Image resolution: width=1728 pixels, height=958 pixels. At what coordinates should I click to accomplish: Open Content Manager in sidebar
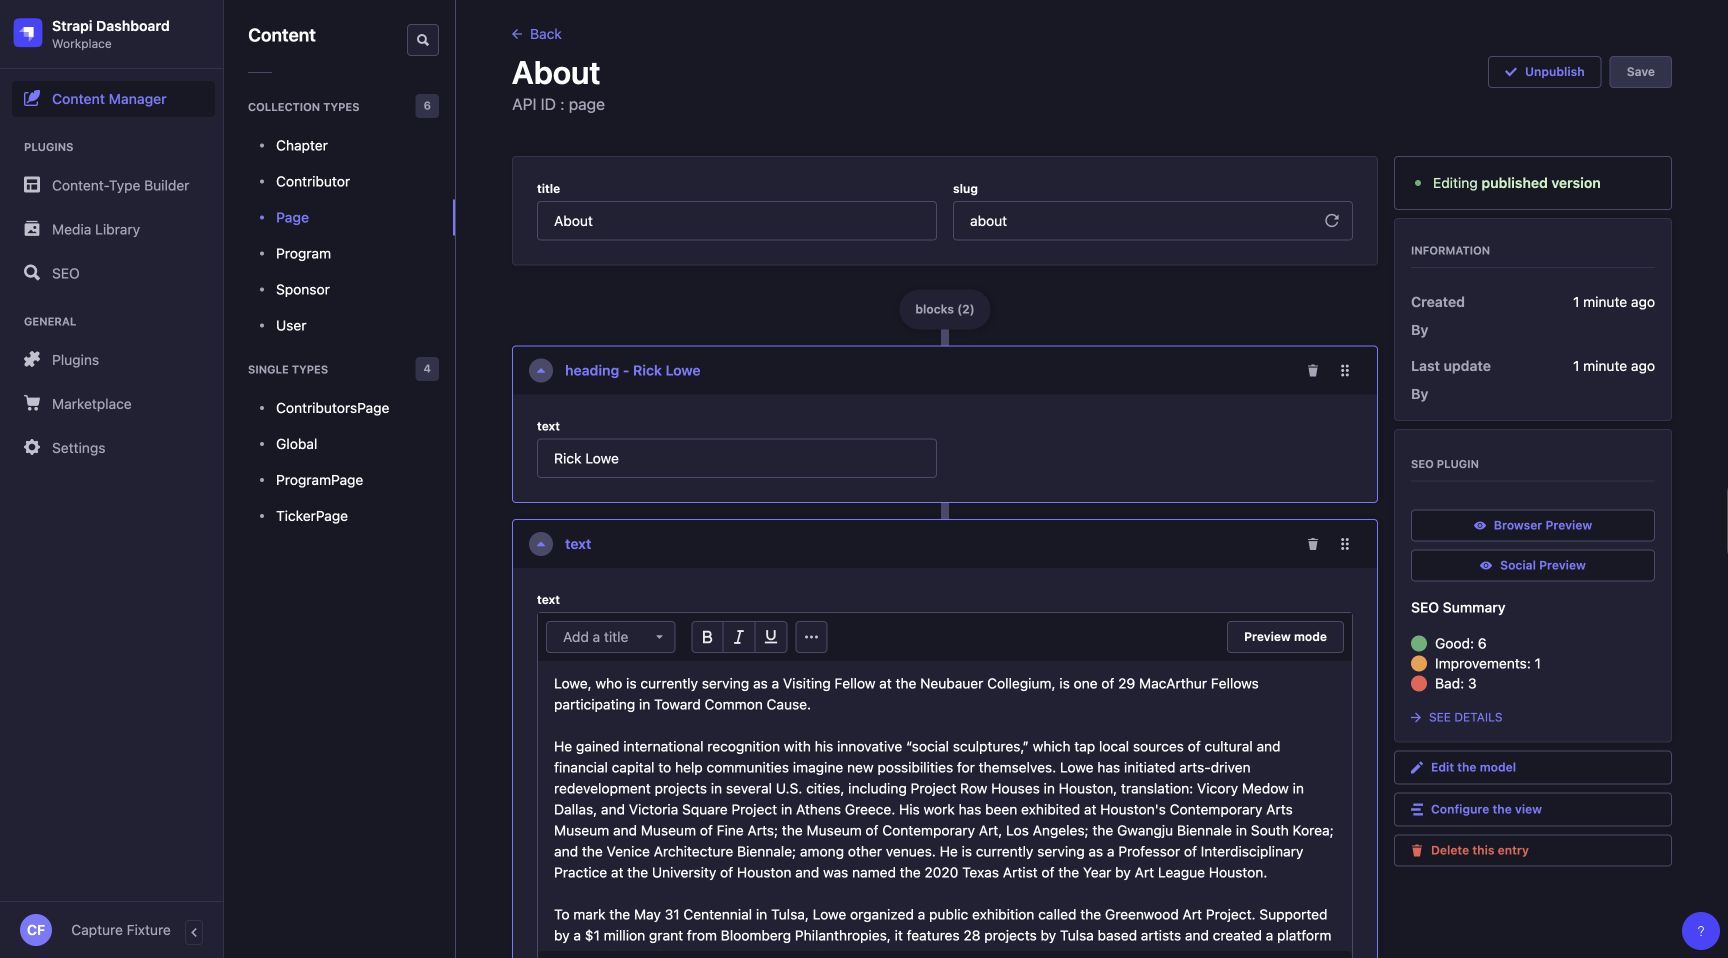click(x=113, y=99)
